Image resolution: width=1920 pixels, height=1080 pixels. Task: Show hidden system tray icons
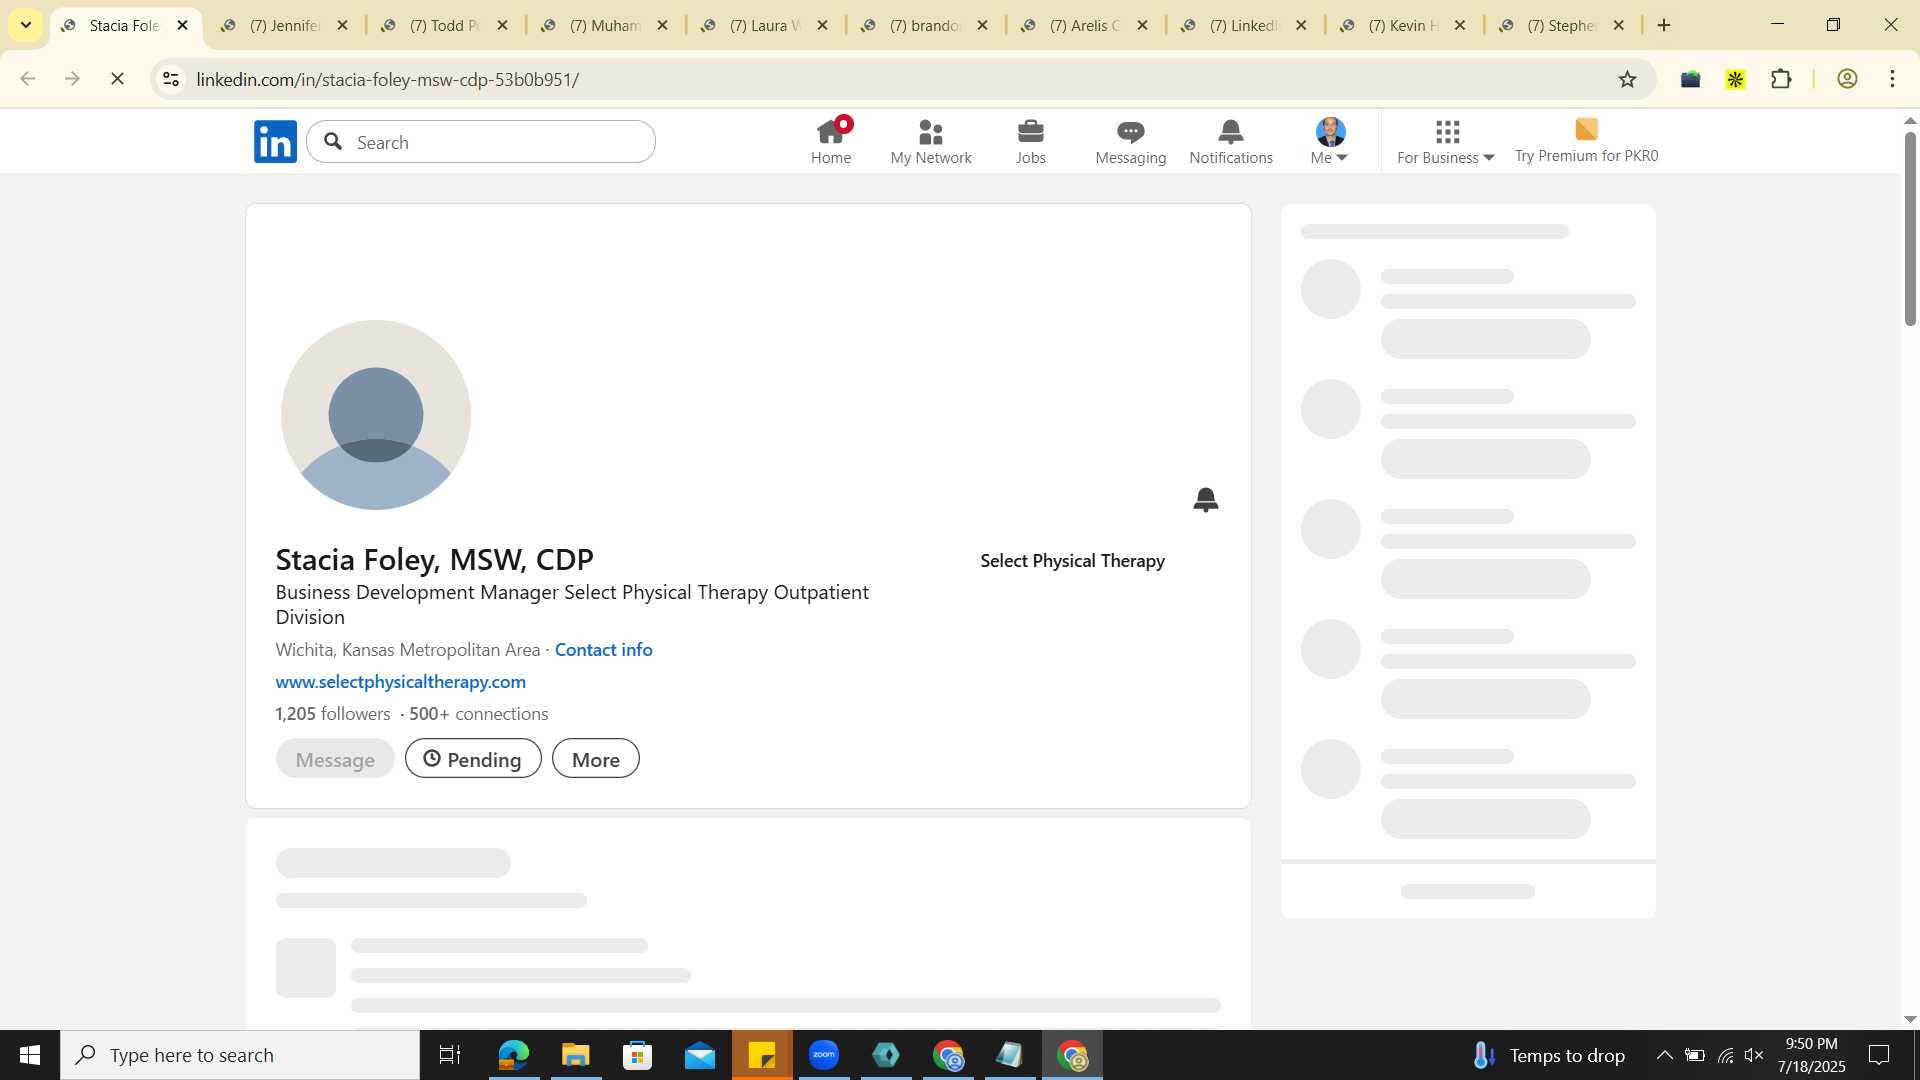click(1664, 1055)
